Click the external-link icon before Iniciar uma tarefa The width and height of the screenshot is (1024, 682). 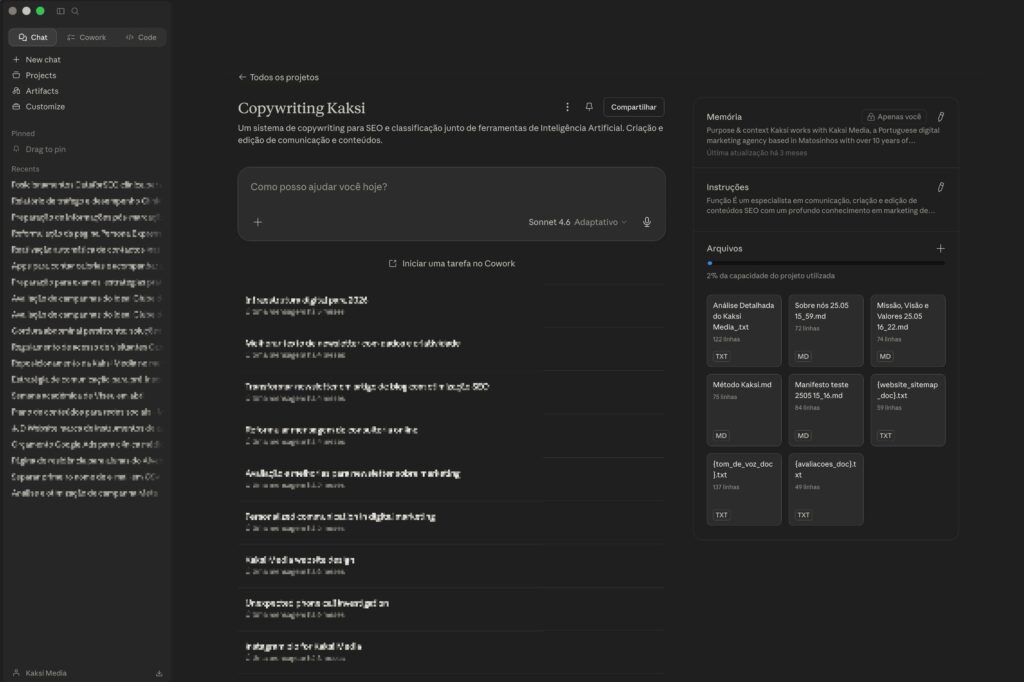pos(392,264)
